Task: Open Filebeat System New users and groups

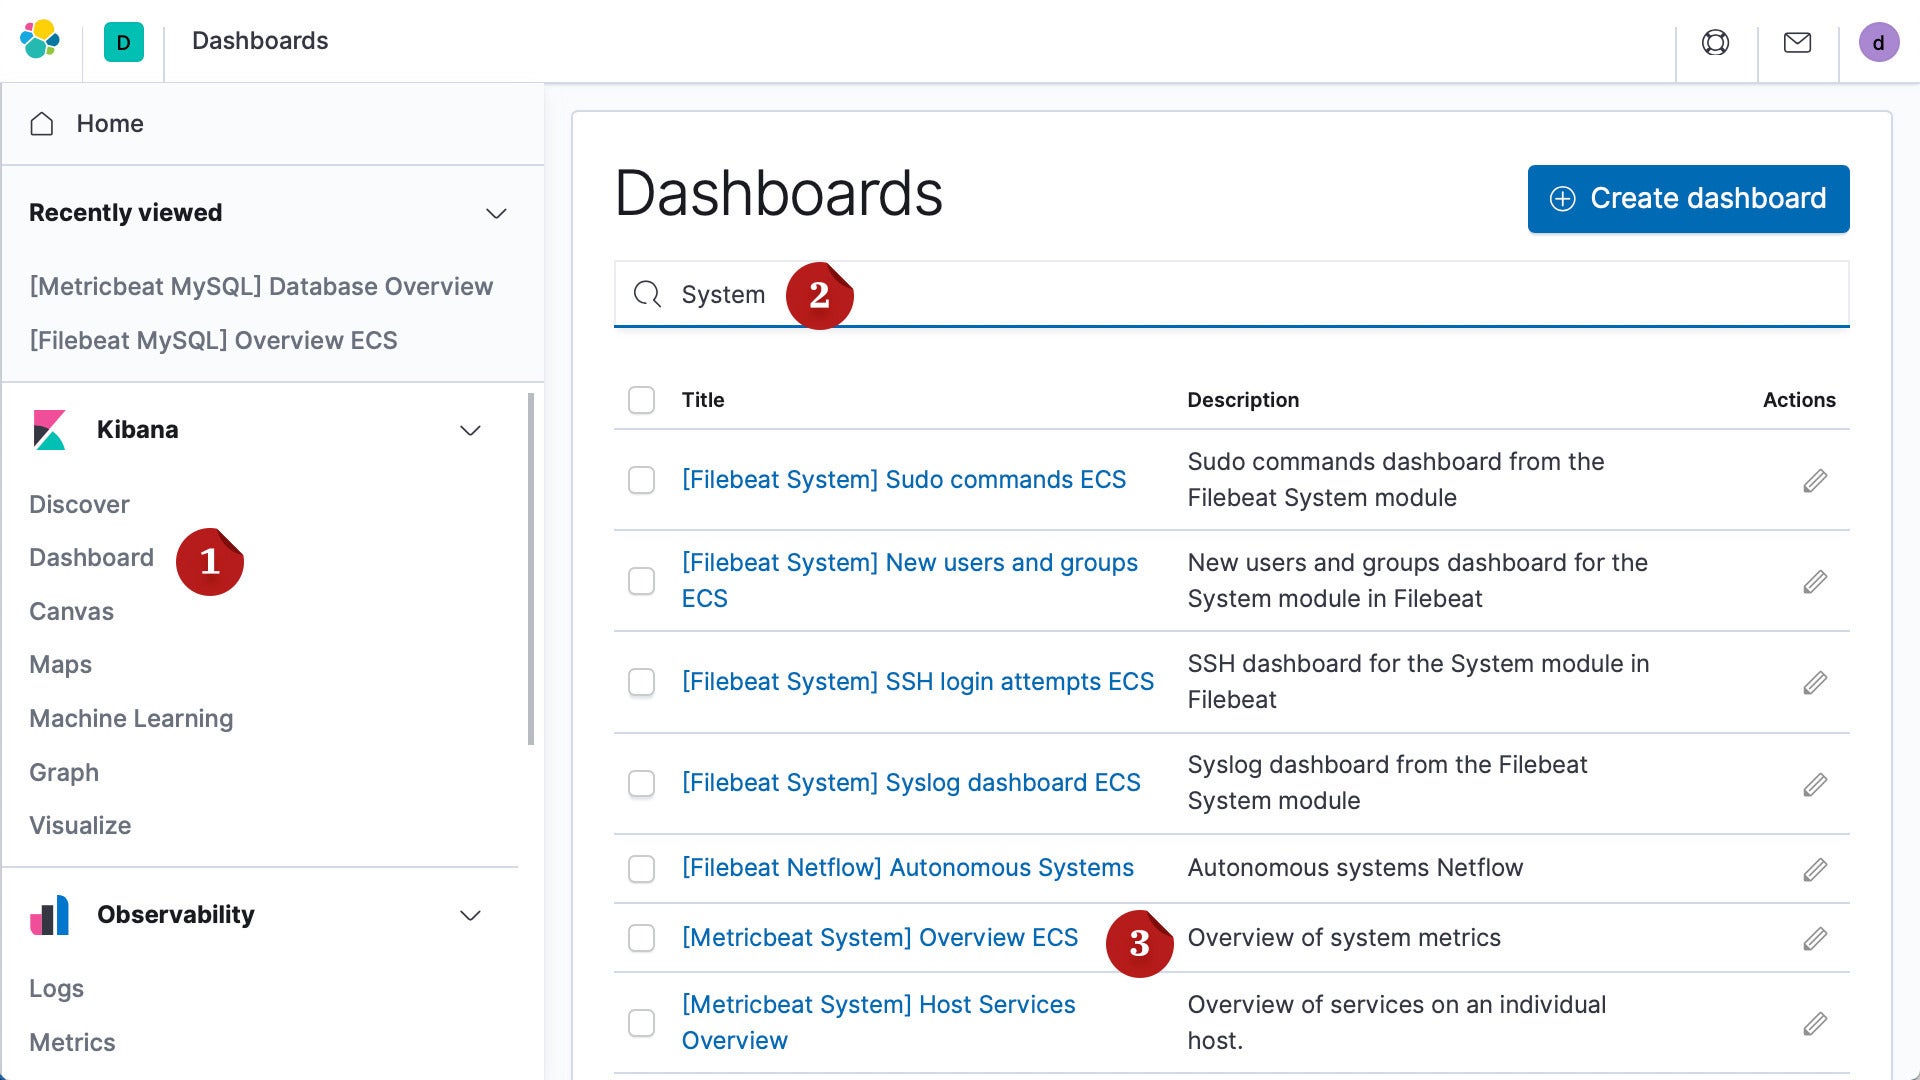Action: 910,580
